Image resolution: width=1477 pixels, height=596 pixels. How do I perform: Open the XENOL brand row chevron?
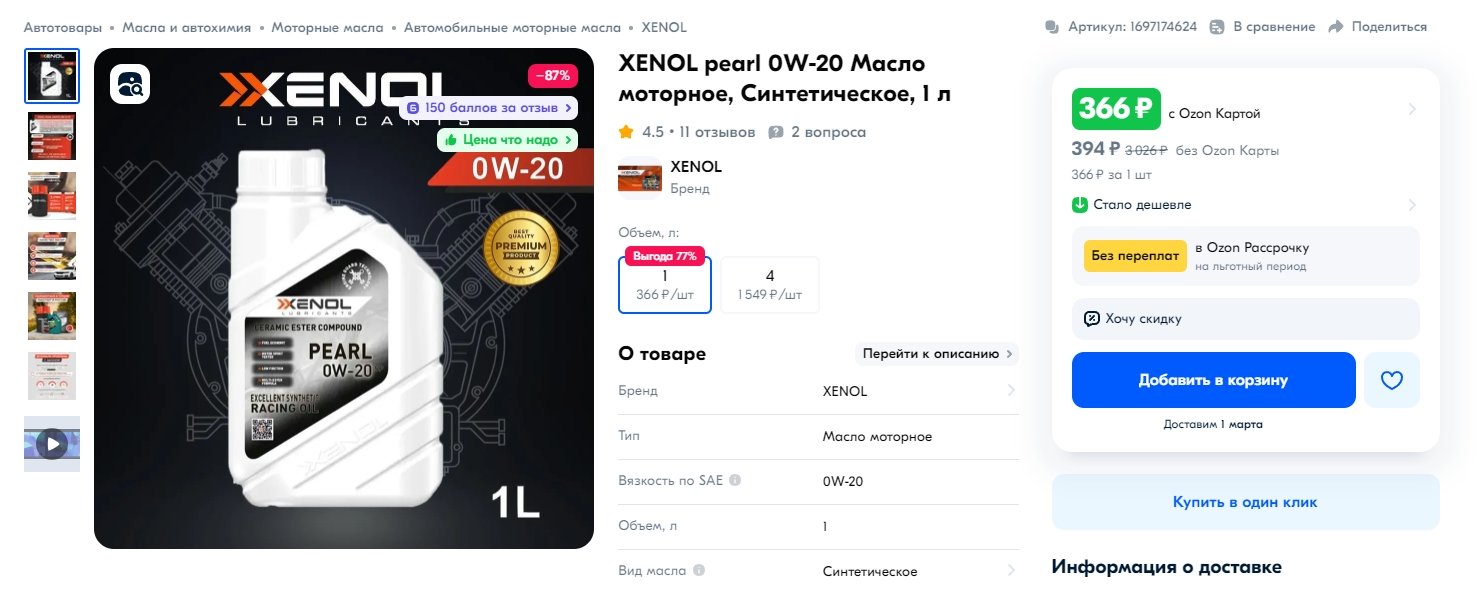(x=1011, y=391)
